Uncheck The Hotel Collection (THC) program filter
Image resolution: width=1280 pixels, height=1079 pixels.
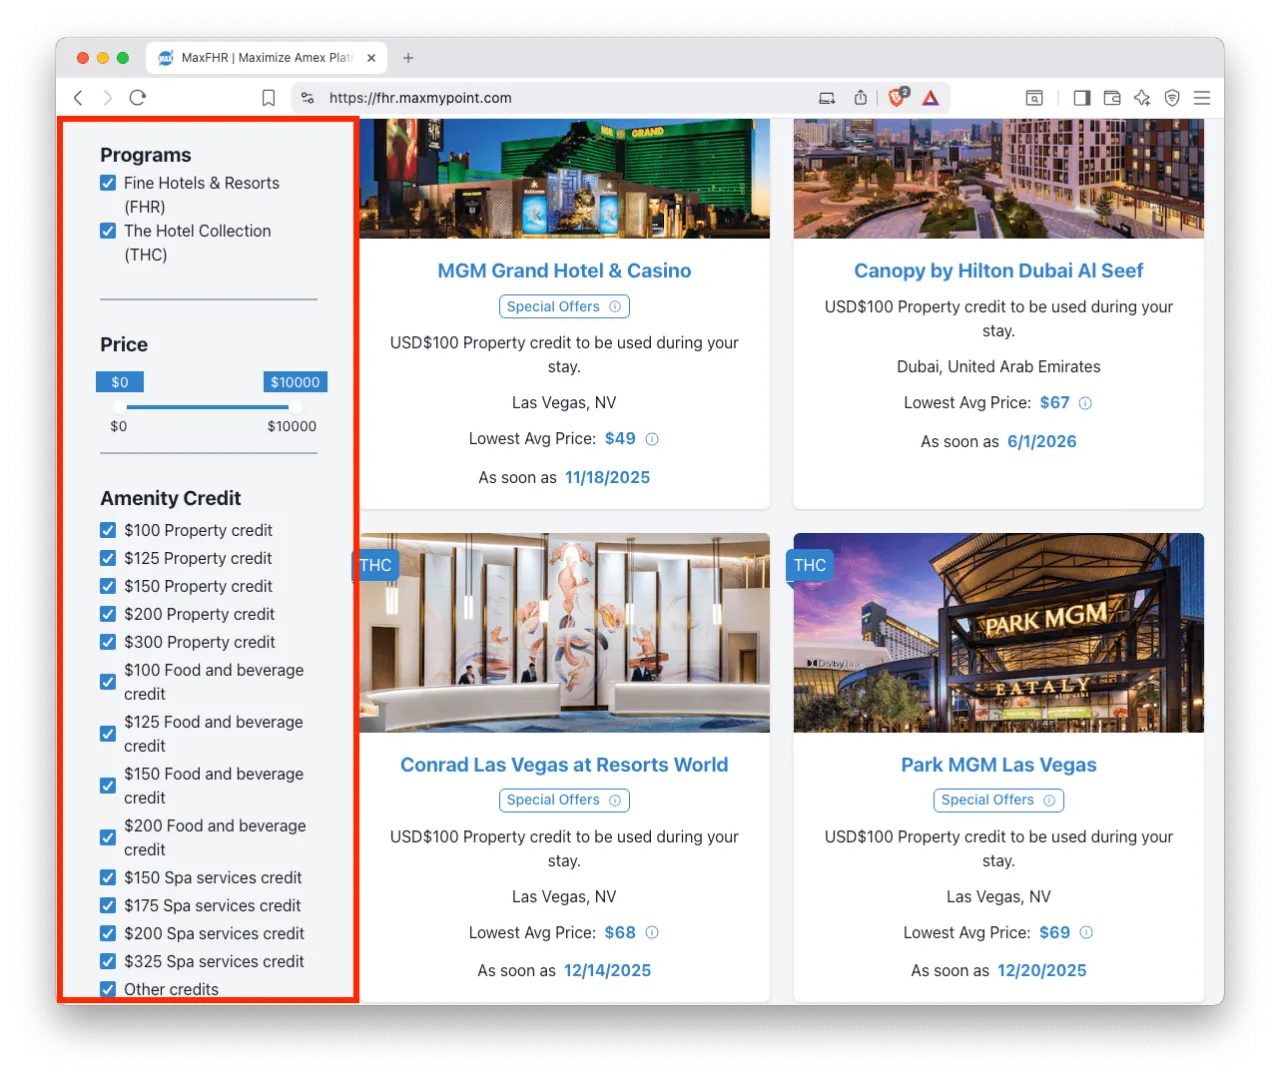(x=108, y=230)
